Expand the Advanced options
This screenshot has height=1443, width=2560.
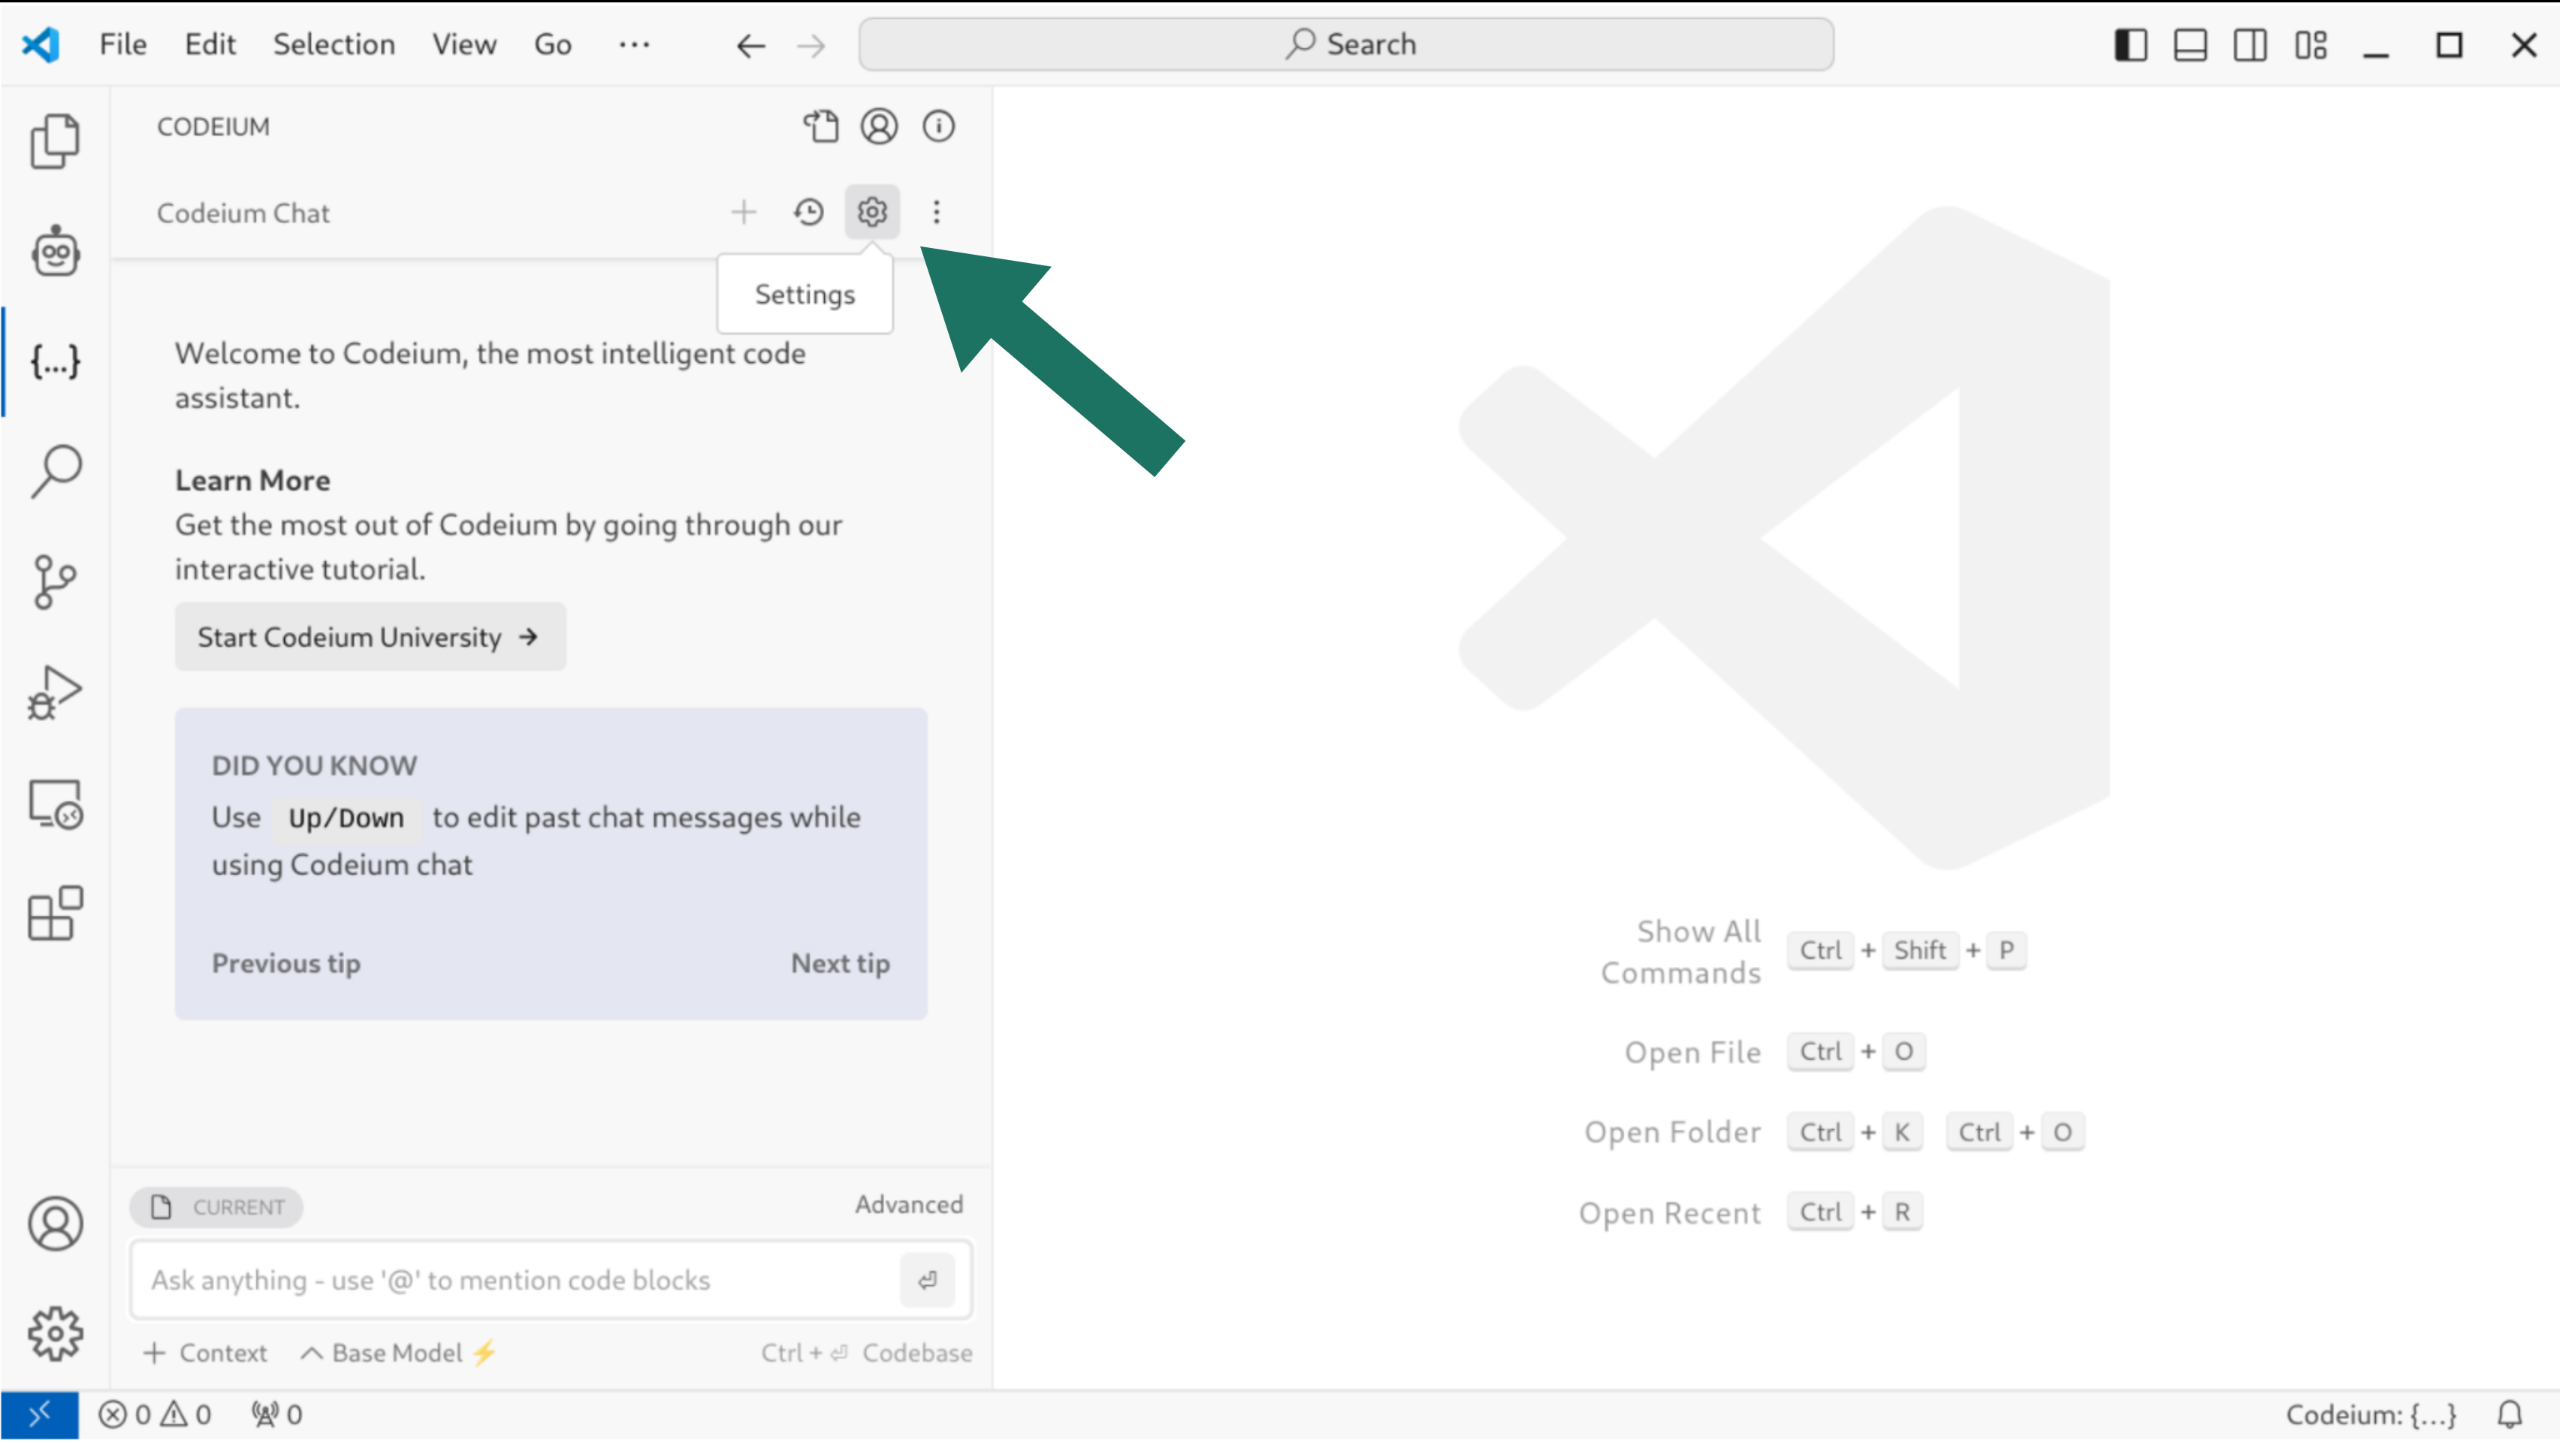pos(908,1205)
